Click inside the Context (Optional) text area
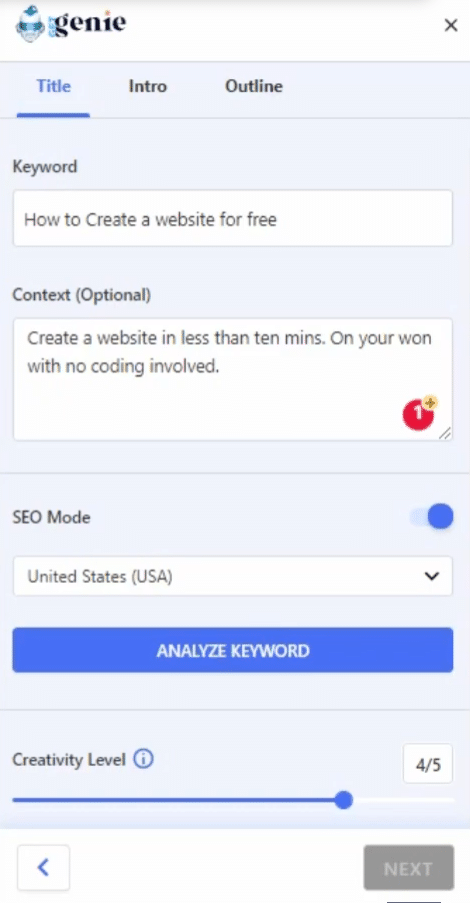 tap(233, 380)
